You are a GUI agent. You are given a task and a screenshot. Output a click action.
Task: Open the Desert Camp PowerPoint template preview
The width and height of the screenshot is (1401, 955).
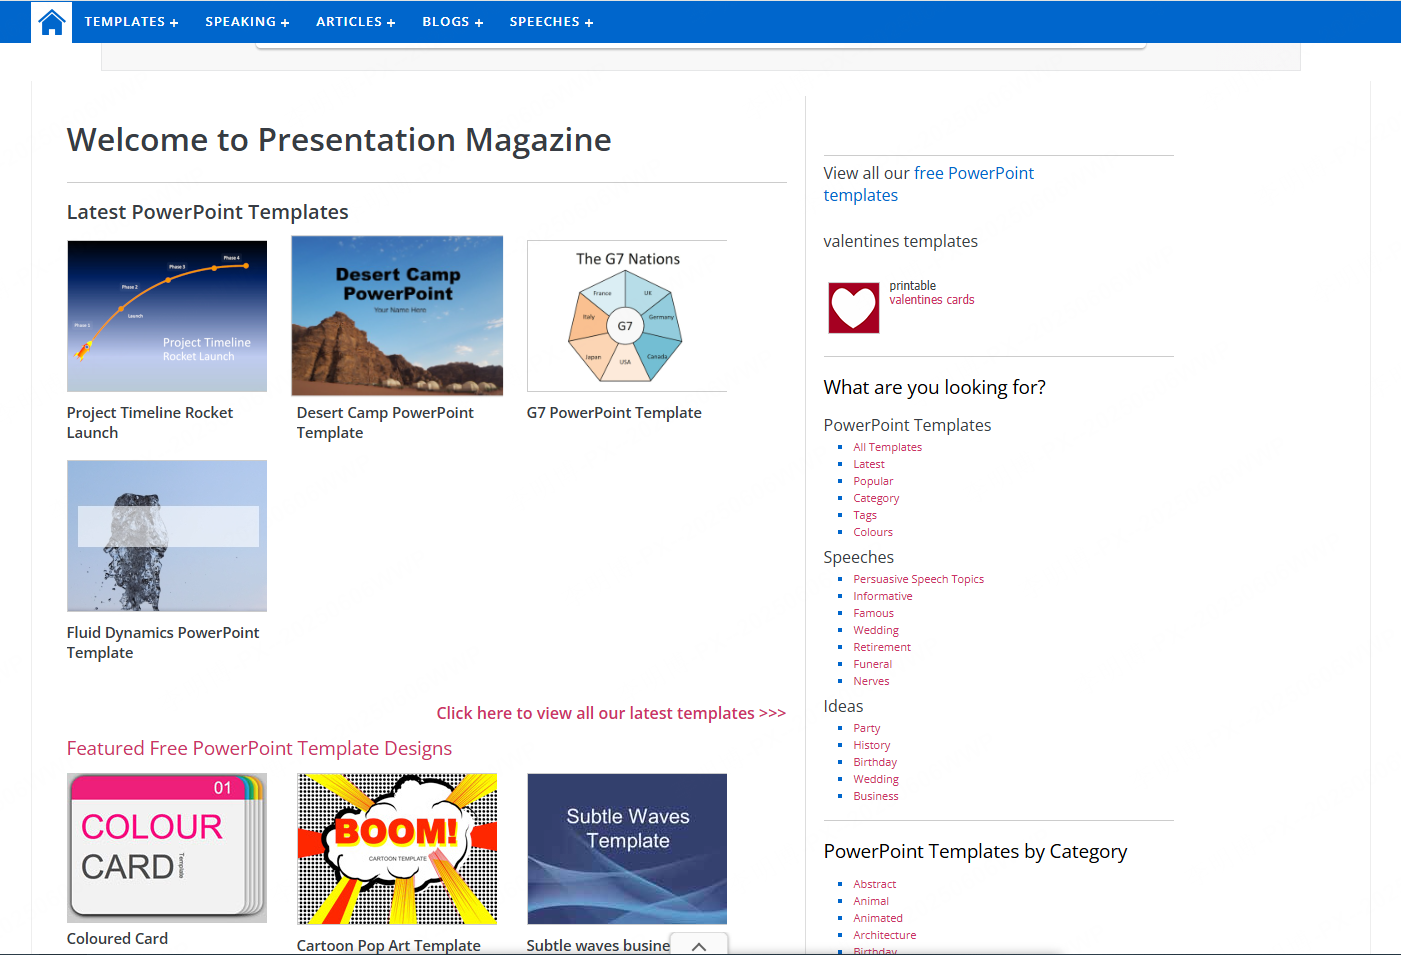(396, 315)
